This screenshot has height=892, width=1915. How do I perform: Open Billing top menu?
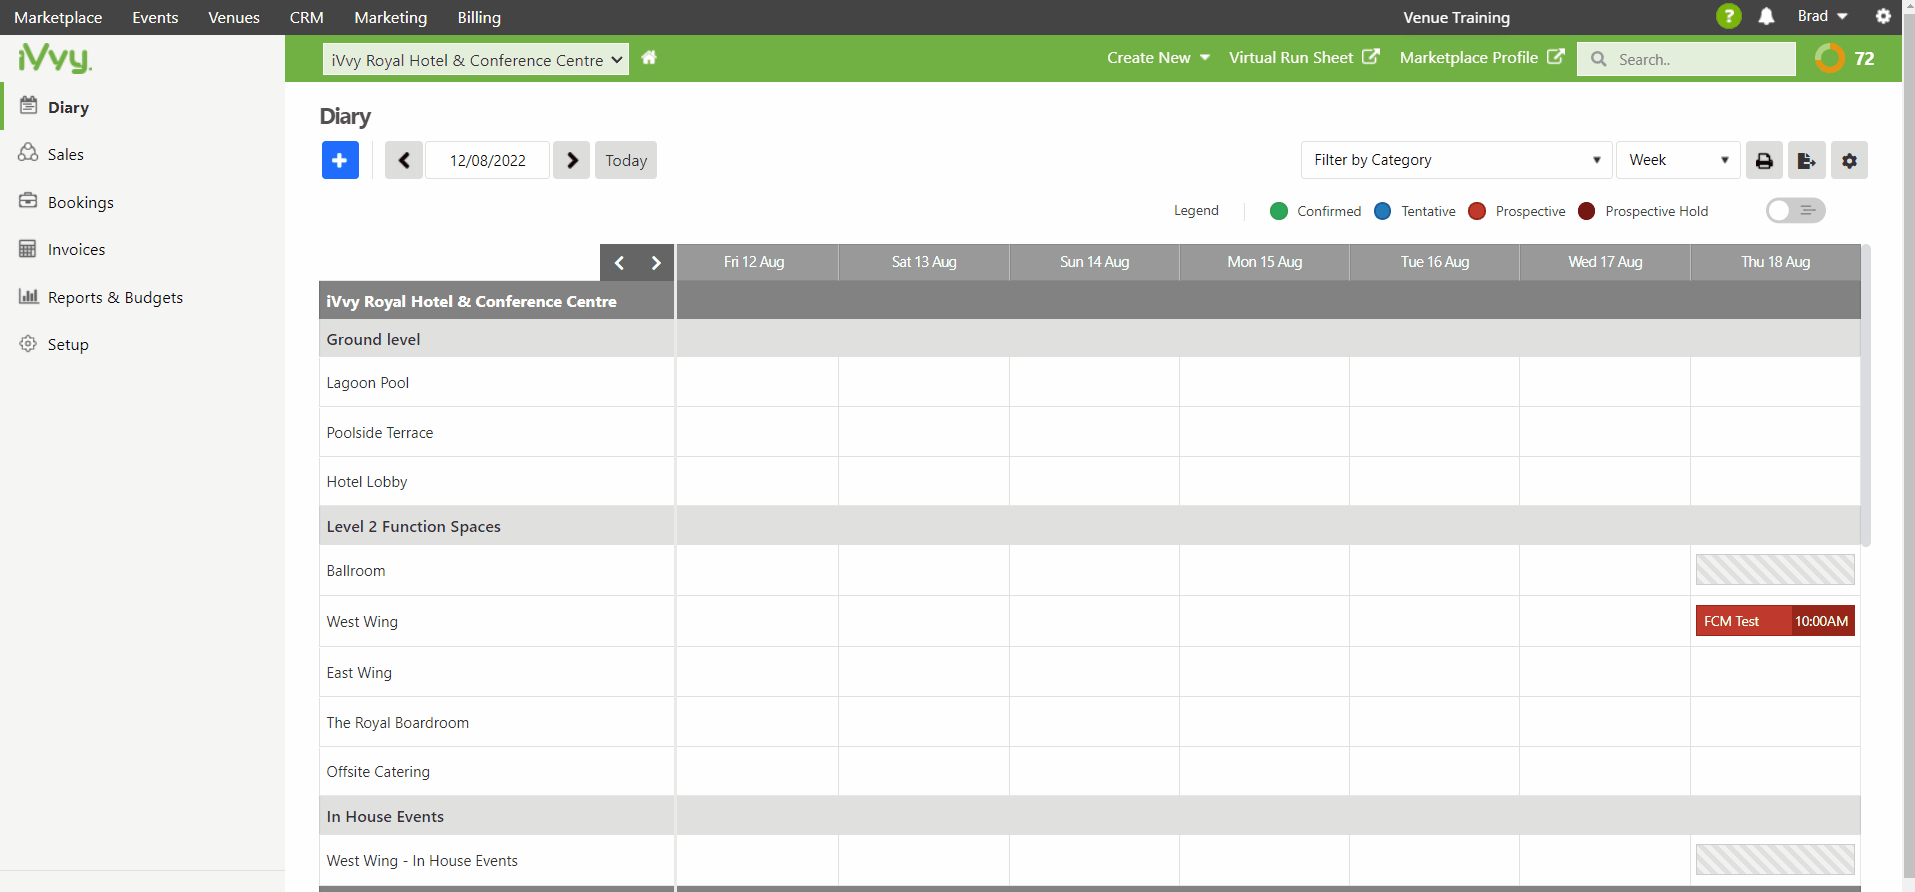point(479,17)
